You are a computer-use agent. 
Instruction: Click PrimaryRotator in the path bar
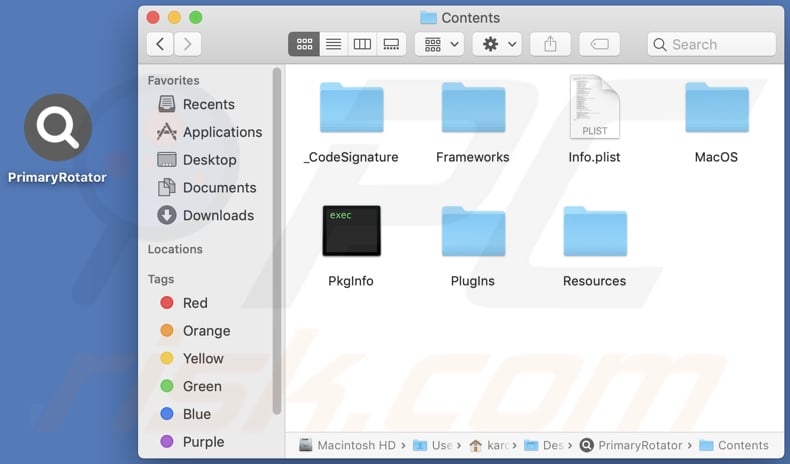(631, 445)
